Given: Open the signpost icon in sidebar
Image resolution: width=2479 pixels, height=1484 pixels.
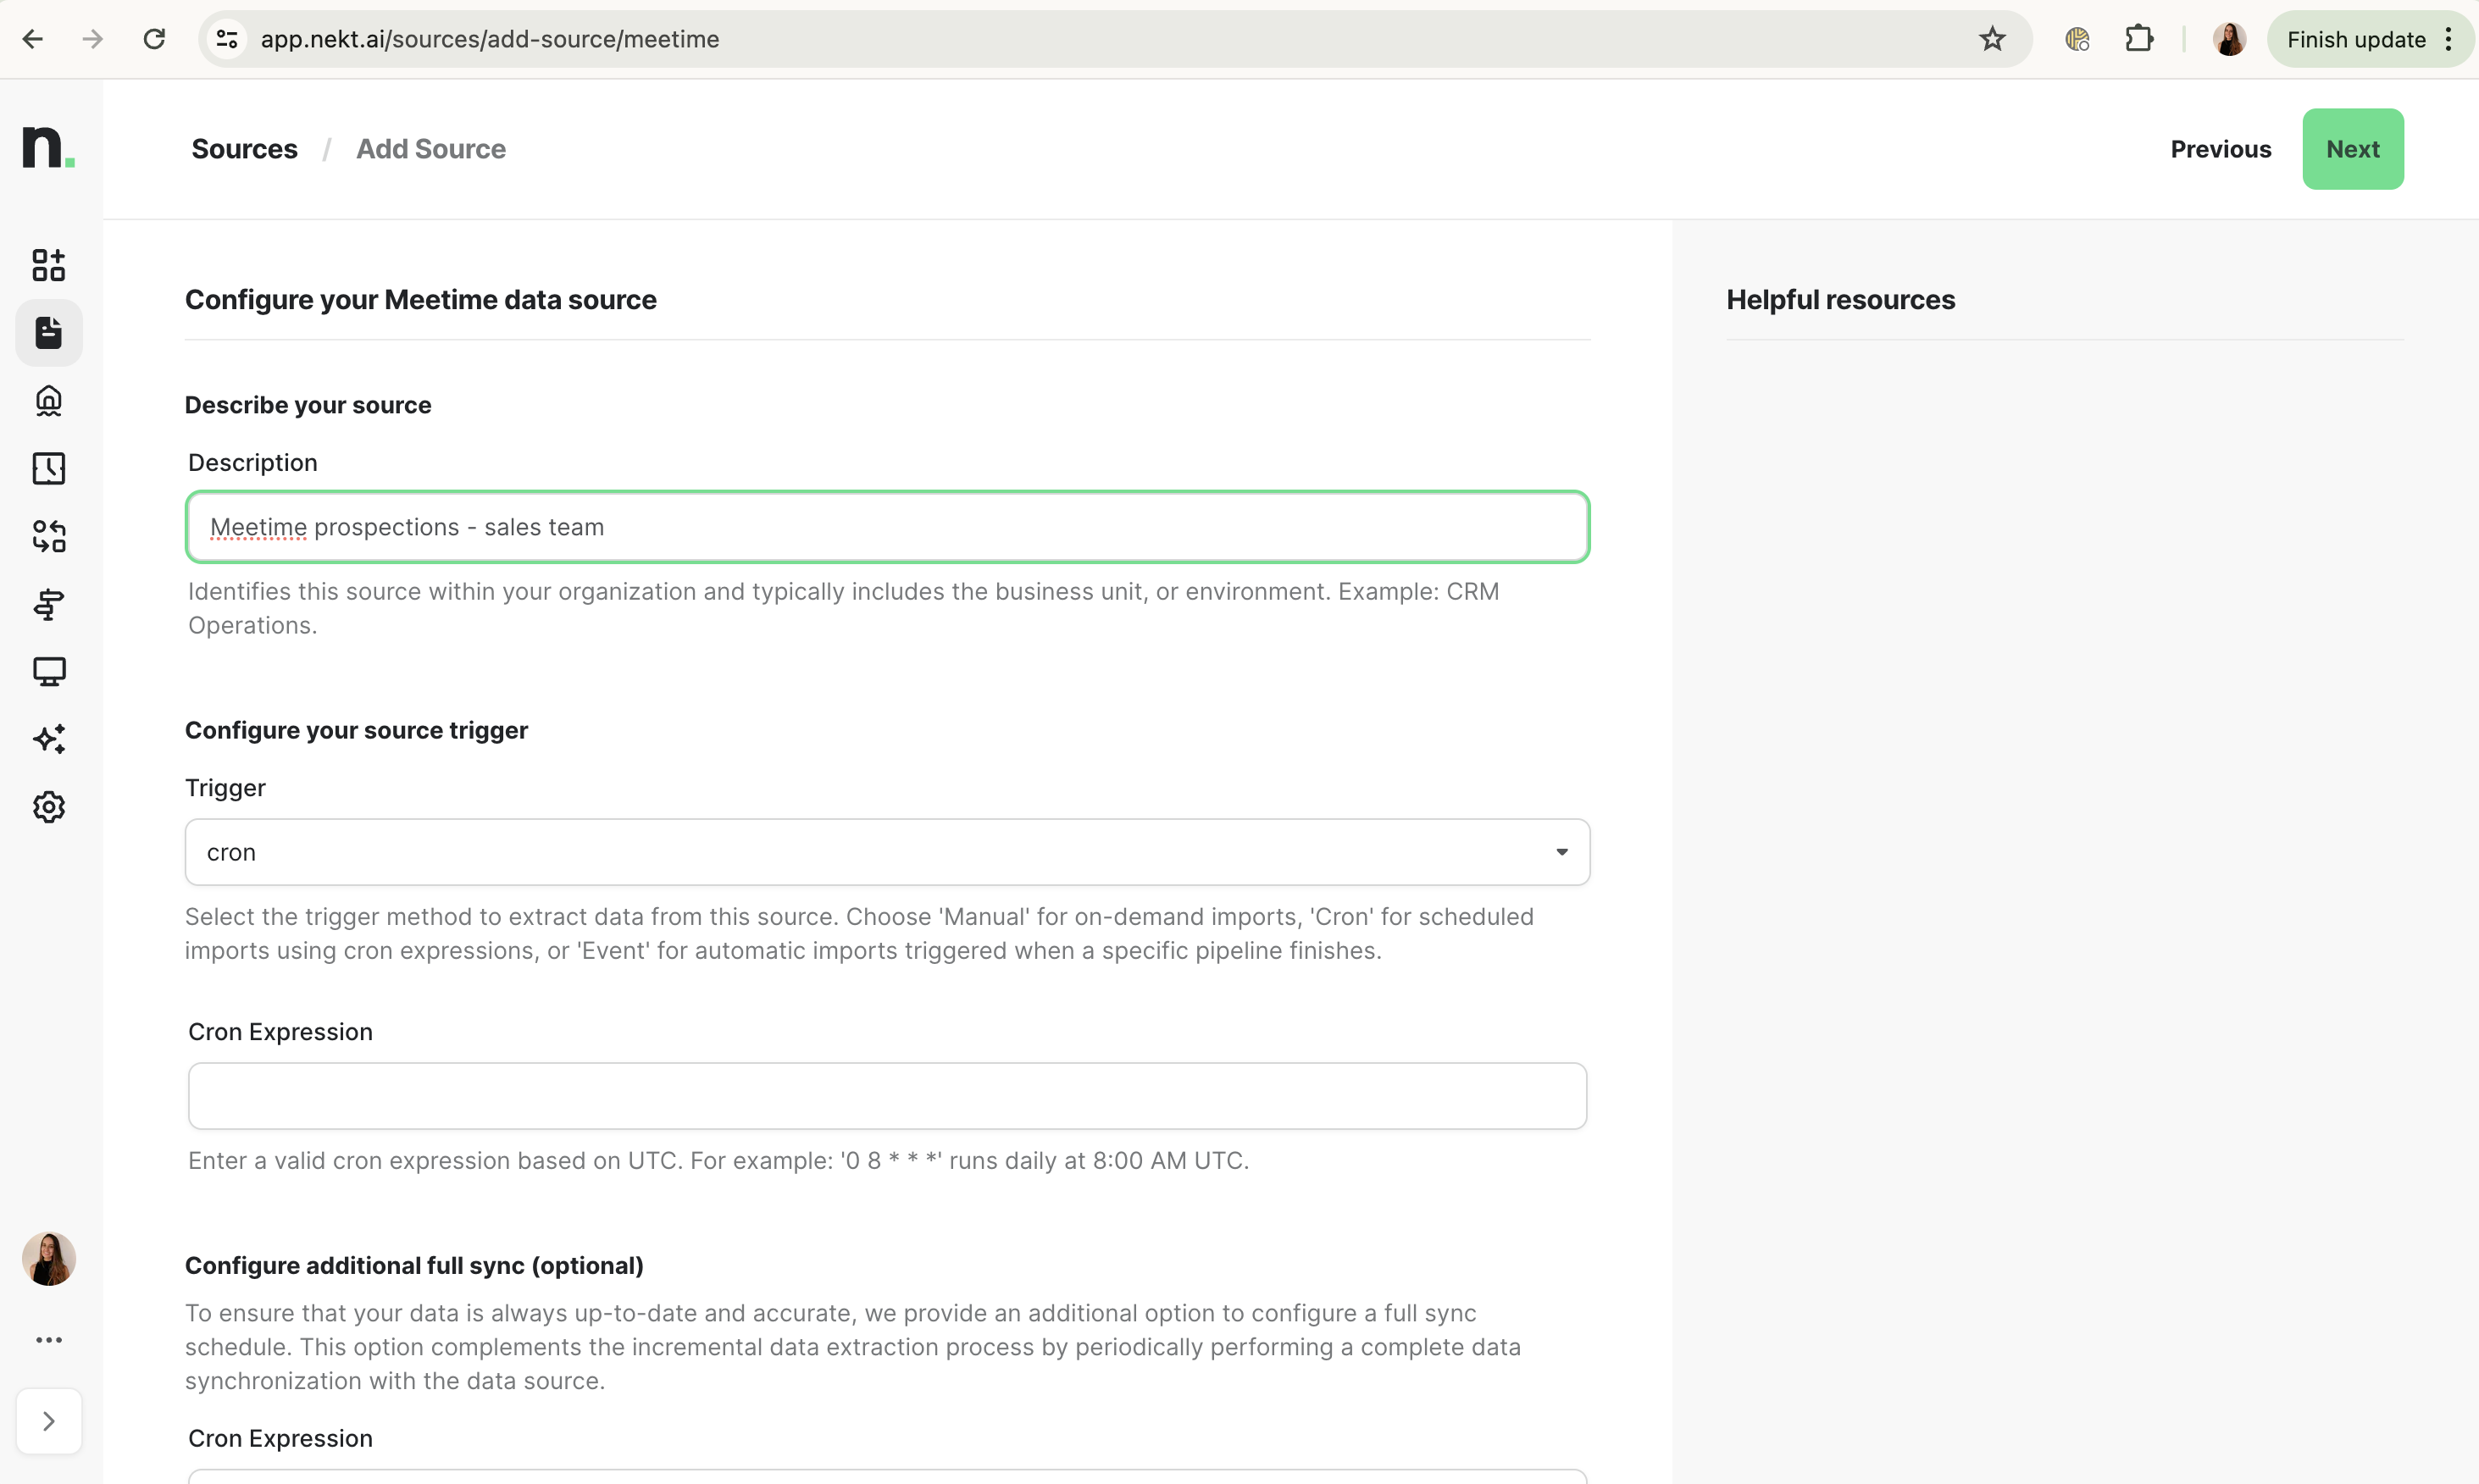Looking at the screenshot, I should tap(48, 604).
